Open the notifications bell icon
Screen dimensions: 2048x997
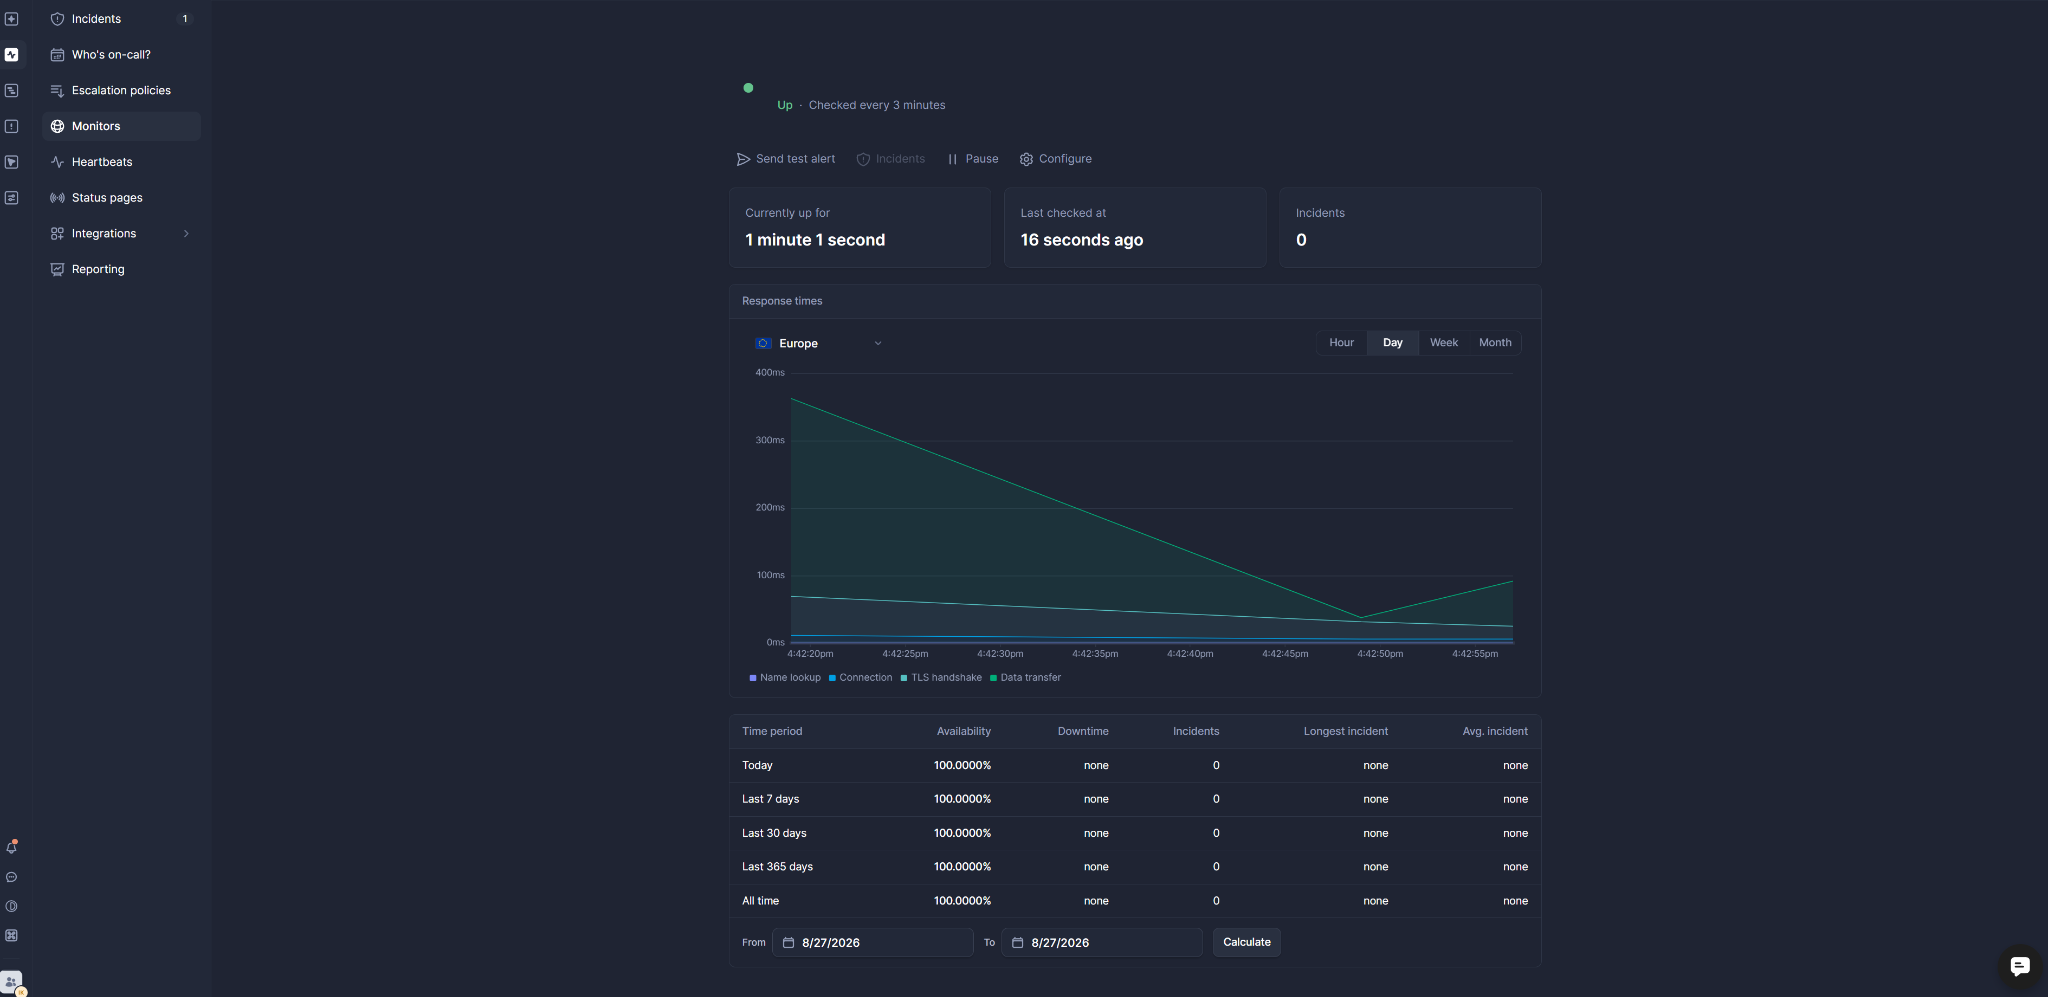click(12, 847)
